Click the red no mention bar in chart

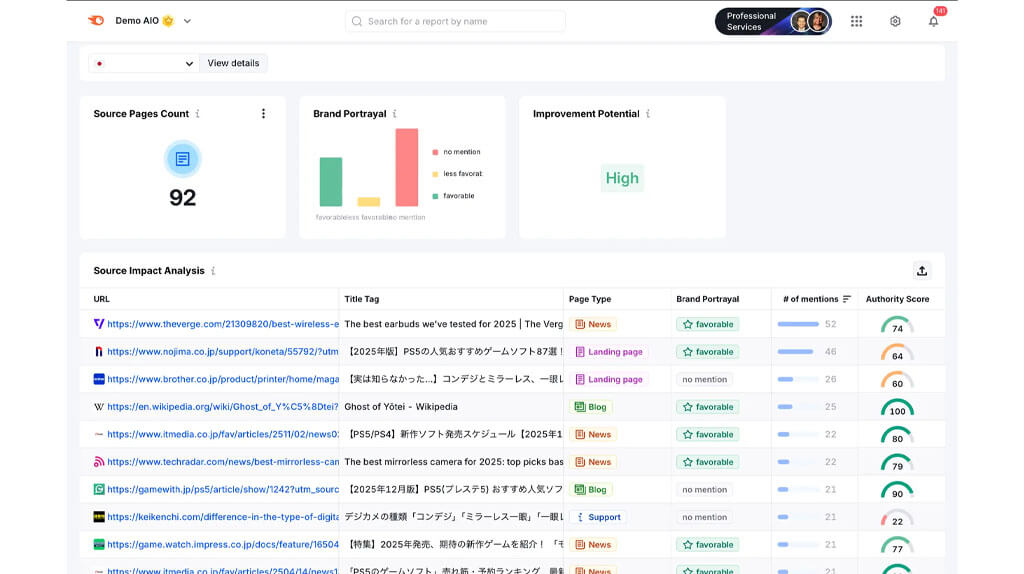[406, 167]
